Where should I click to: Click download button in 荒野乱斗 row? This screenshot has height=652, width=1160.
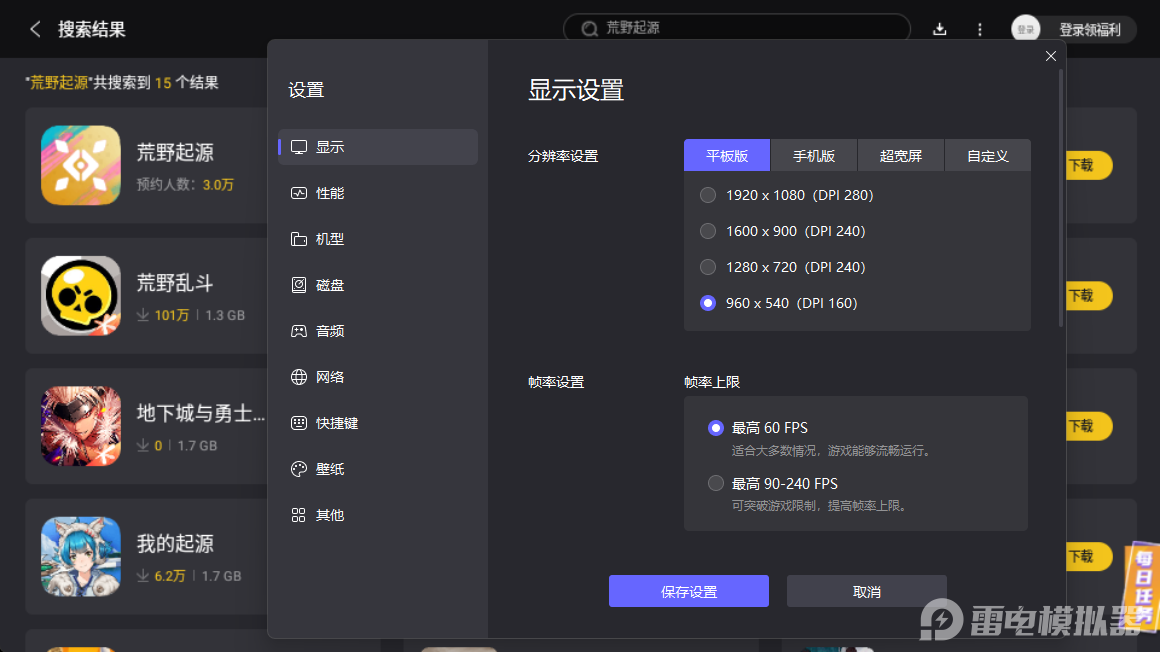click(1089, 296)
